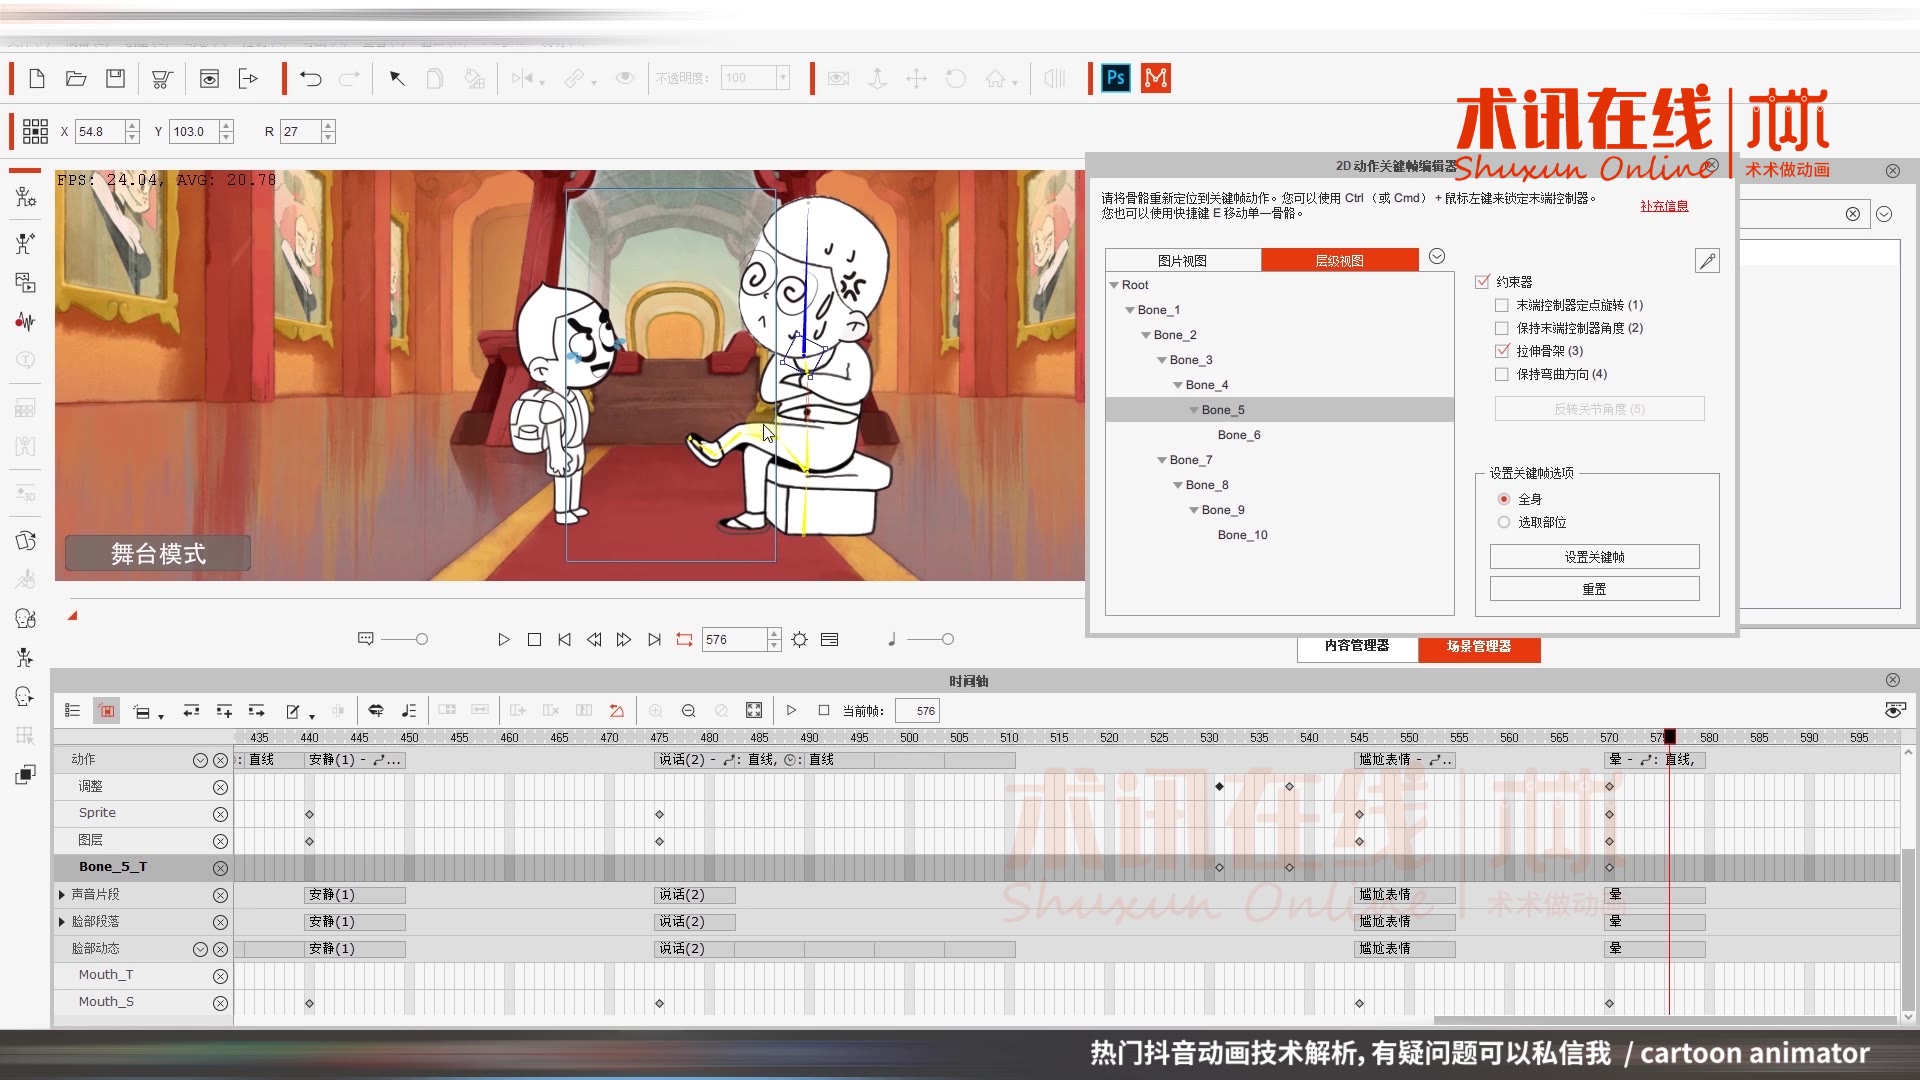Click fit-to-window icon in timeline toolbar

(754, 711)
